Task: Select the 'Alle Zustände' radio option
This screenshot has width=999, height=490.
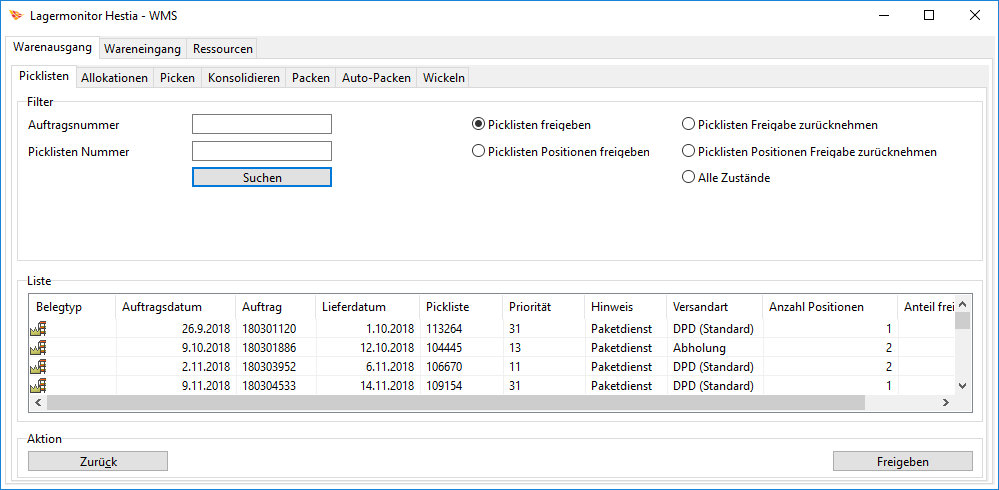Action: 688,177
